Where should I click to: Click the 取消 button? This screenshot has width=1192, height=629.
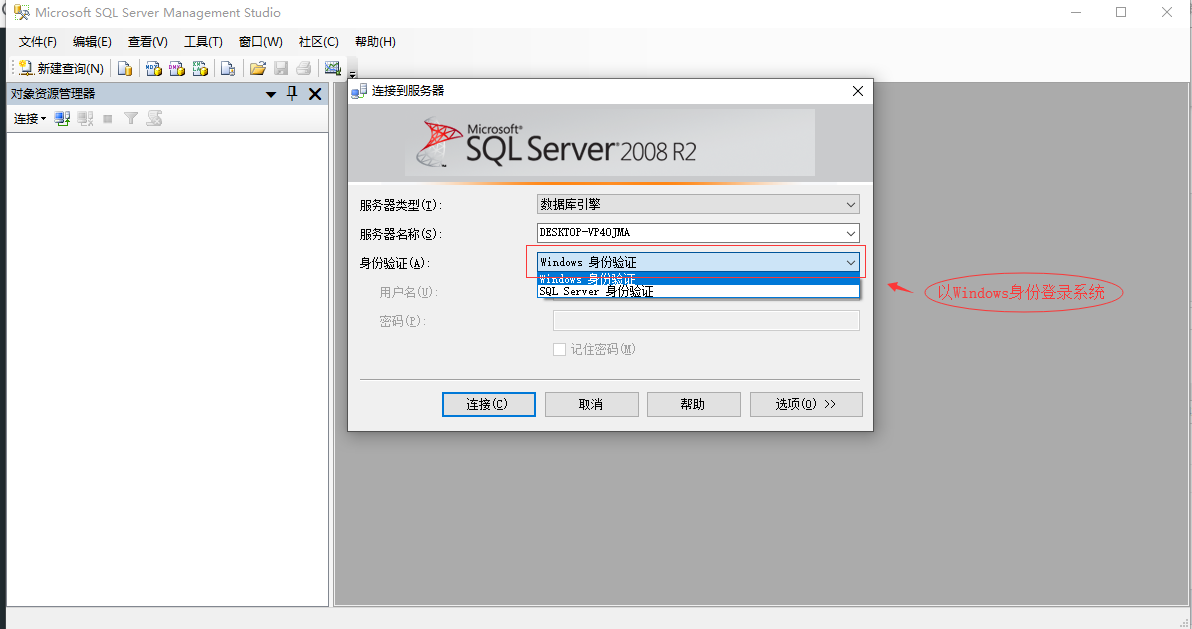point(591,405)
